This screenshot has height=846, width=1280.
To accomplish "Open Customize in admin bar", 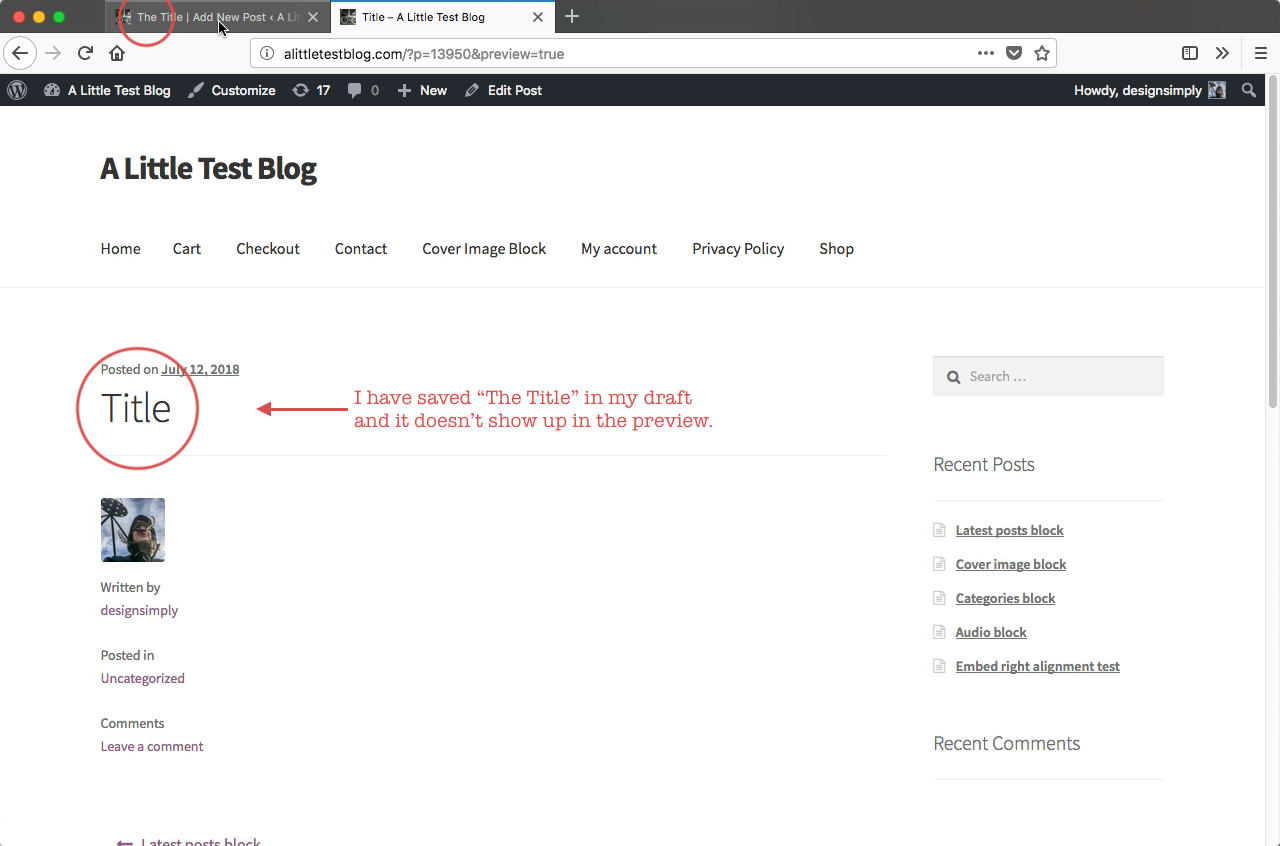I will 231,90.
